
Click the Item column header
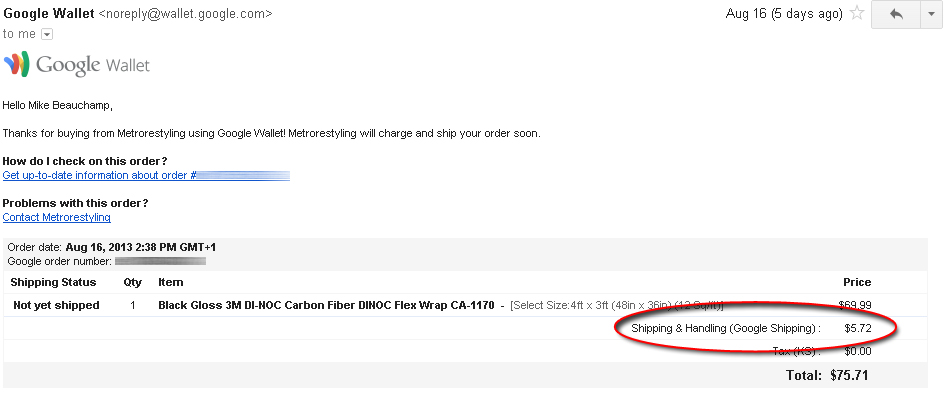(x=170, y=282)
